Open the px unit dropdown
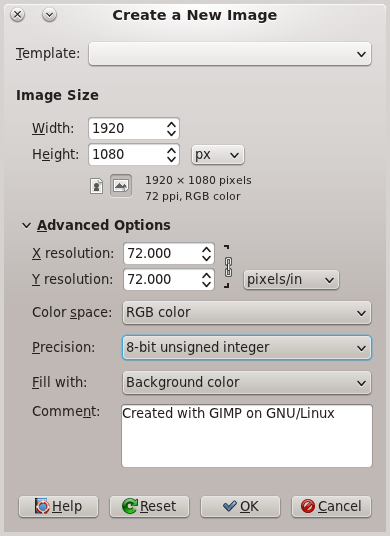Screen dimensions: 390x536 click(218, 155)
